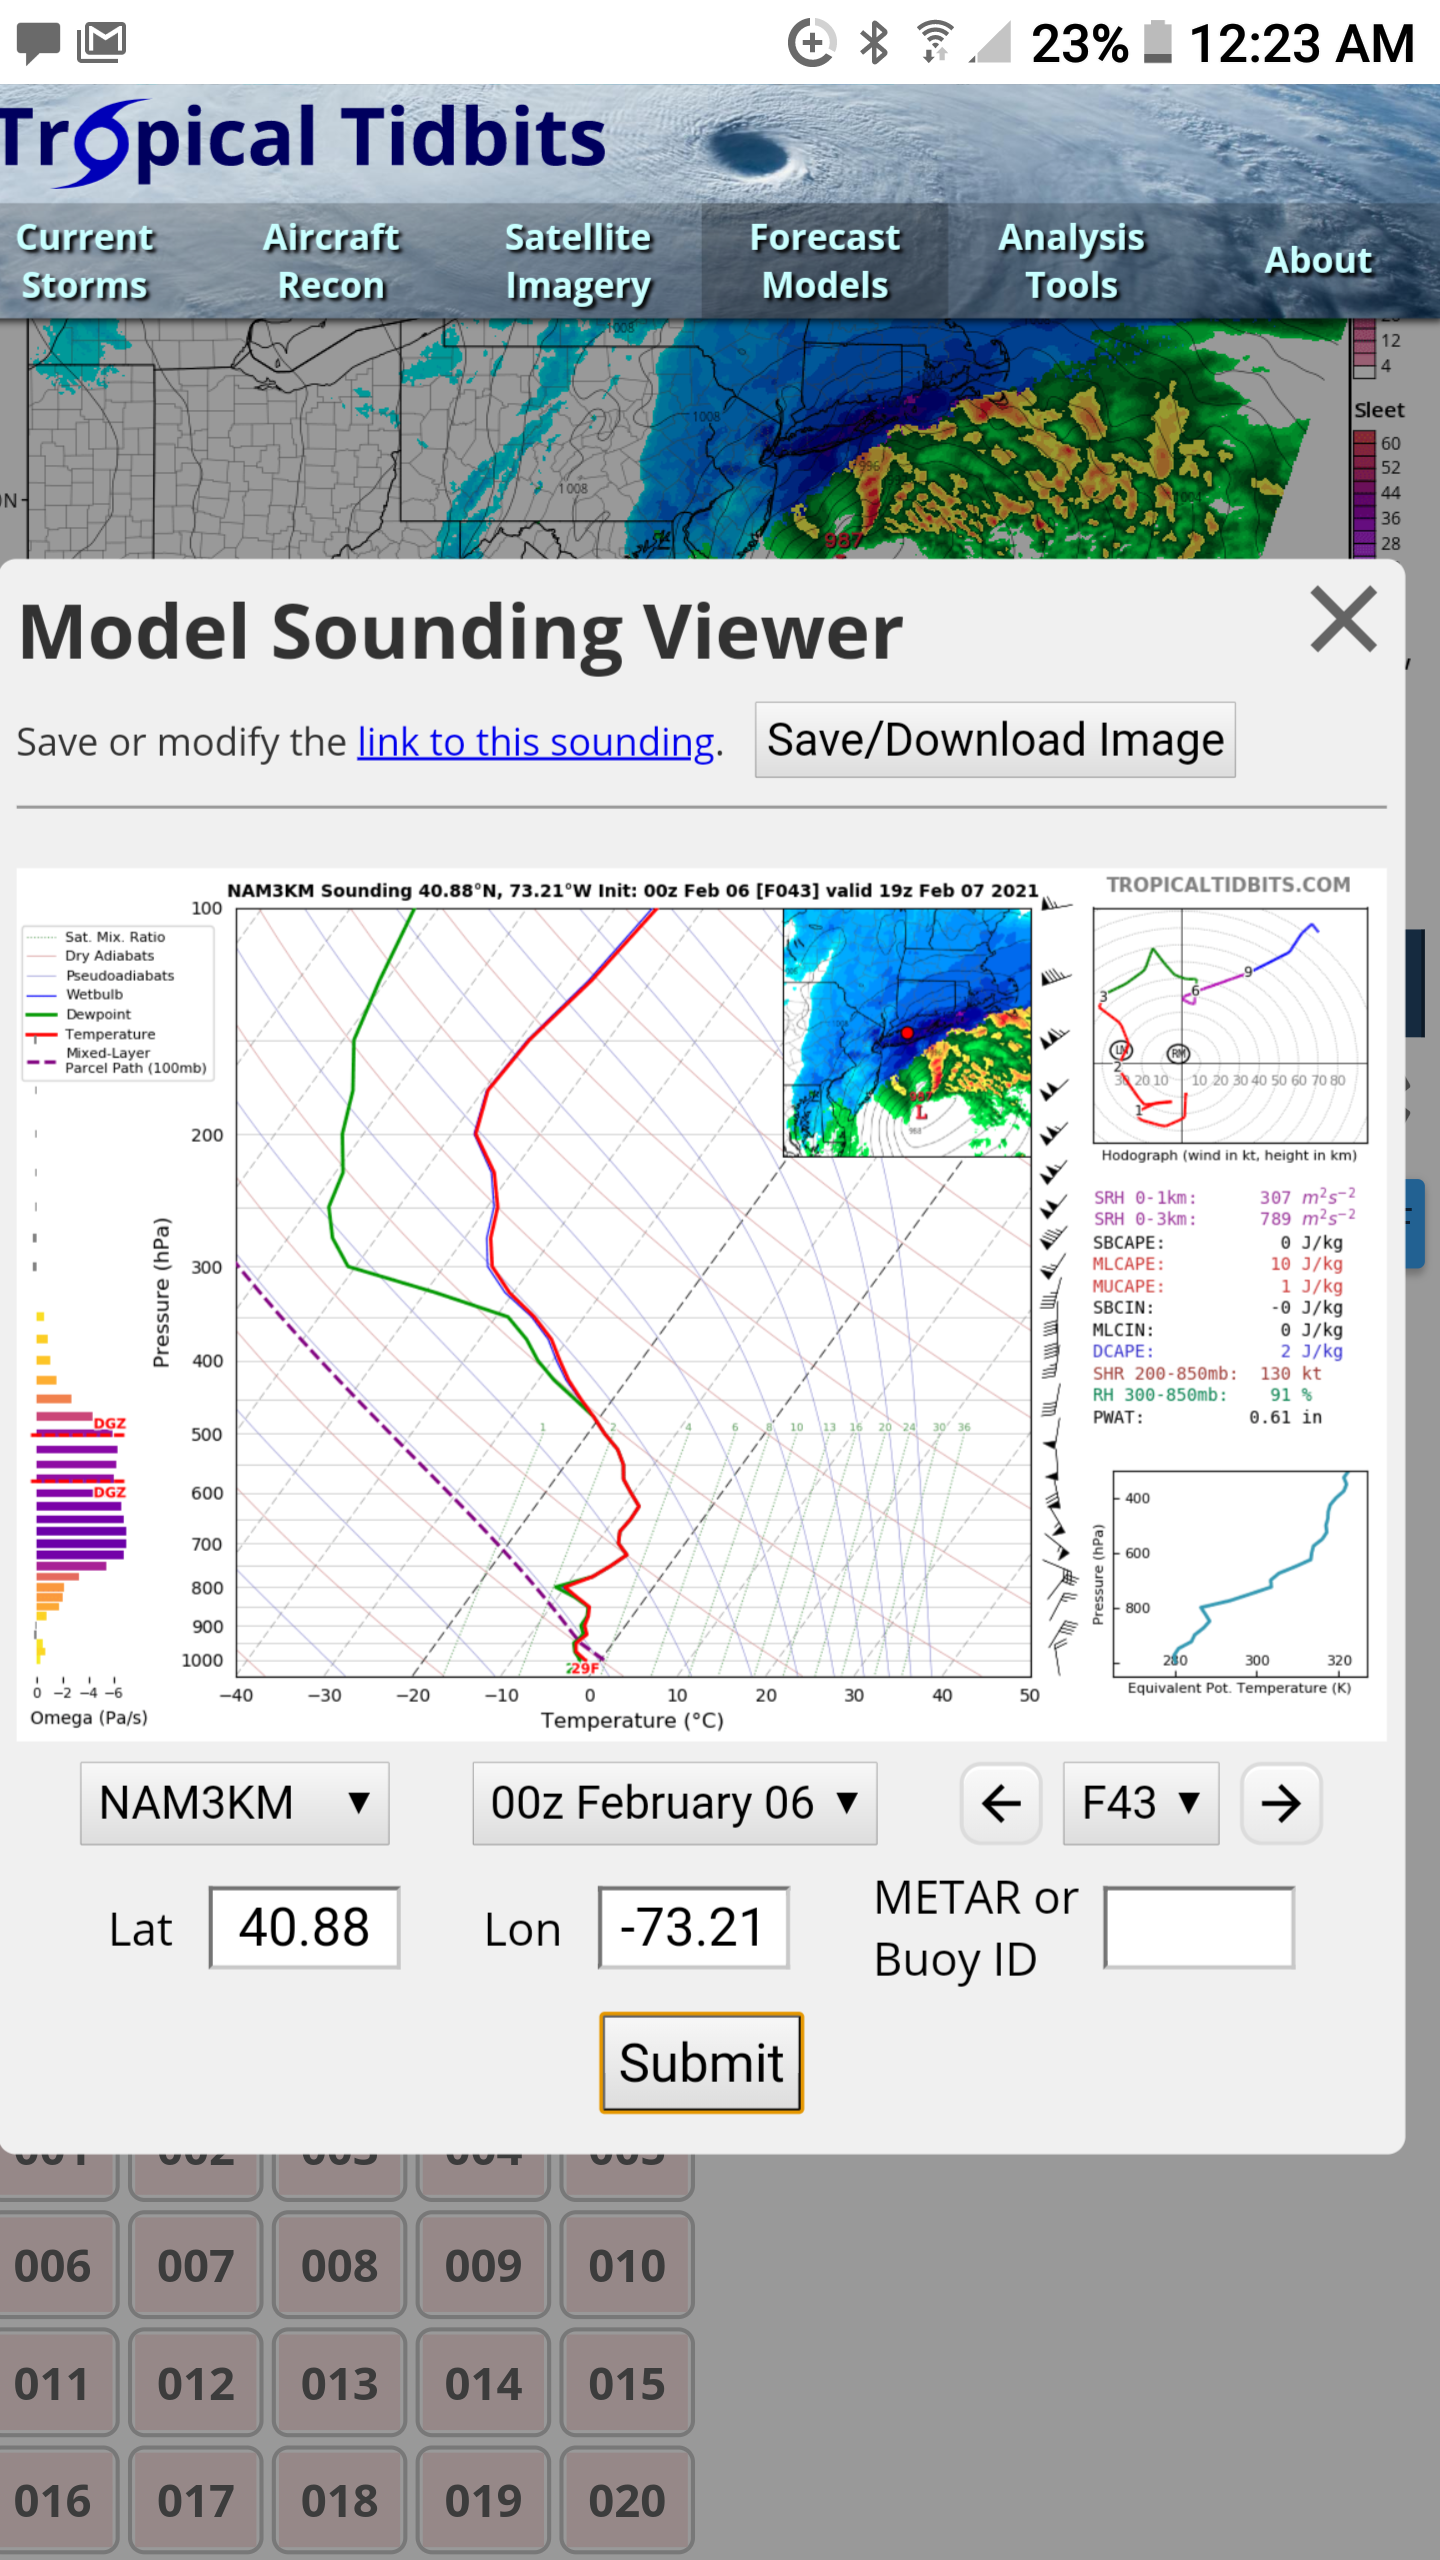This screenshot has height=2560, width=1440.
Task: Tap the Gmail notification icon
Action: point(101,42)
